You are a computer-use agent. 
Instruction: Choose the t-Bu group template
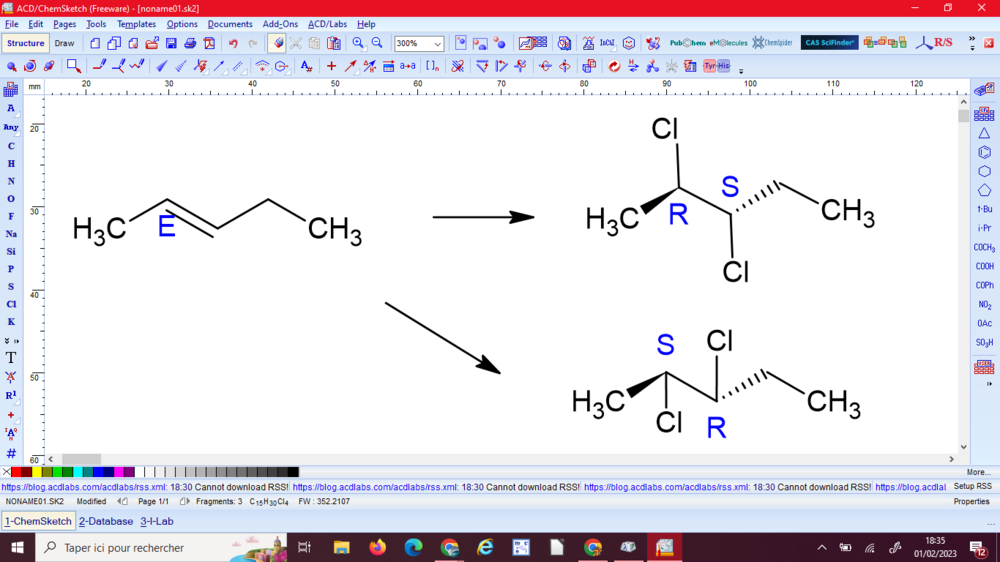point(984,210)
